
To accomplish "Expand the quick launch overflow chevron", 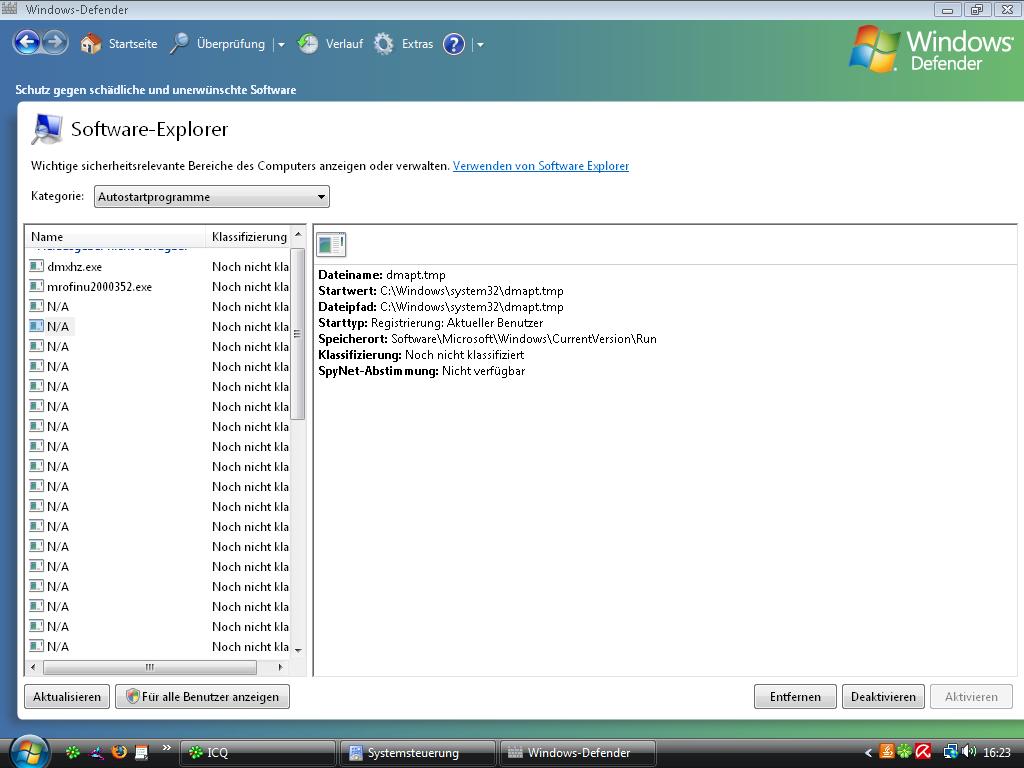I will pyautogui.click(x=167, y=748).
